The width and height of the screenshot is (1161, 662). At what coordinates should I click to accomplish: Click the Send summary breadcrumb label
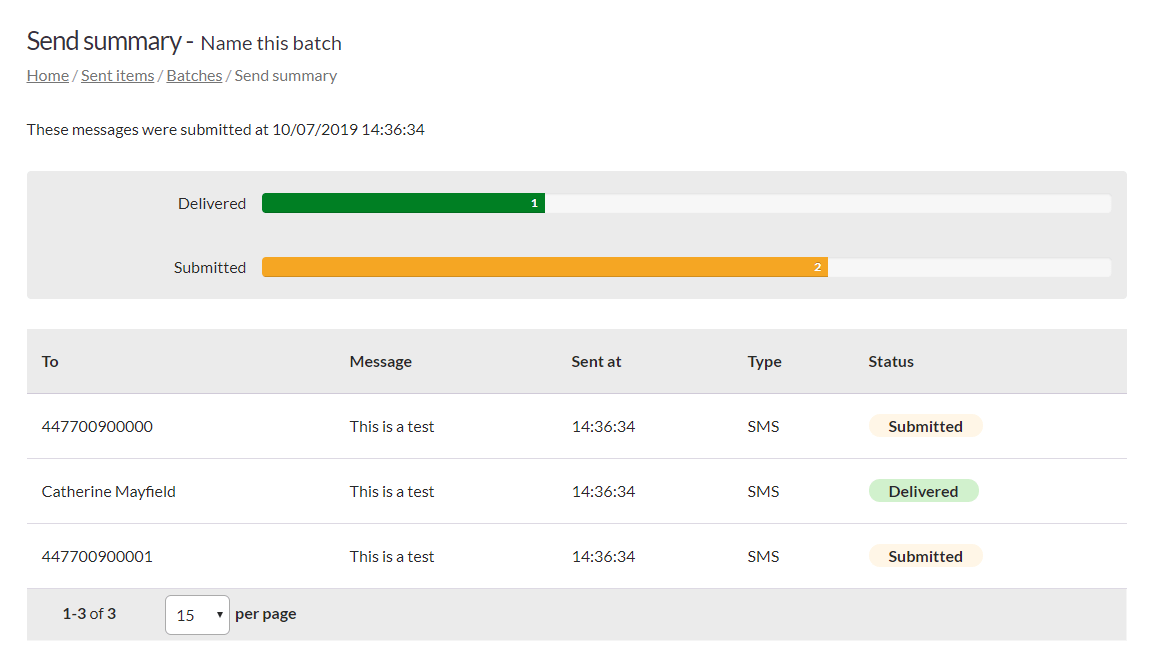[285, 75]
